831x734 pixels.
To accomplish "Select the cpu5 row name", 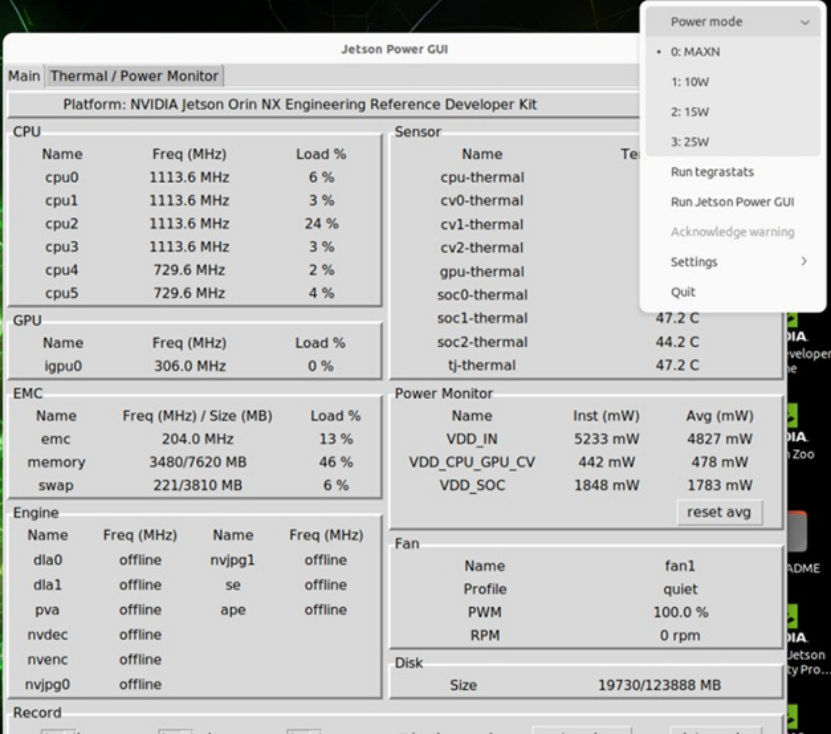I will [x=61, y=293].
